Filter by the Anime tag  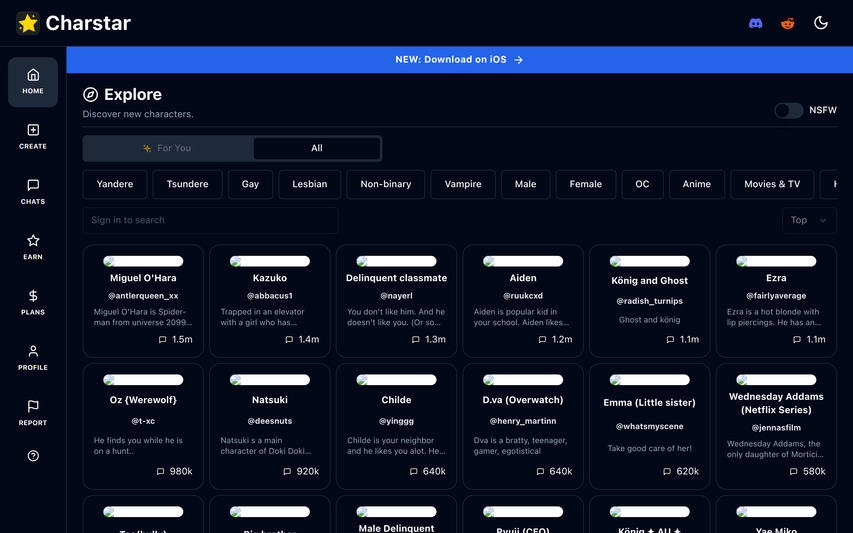pos(697,184)
